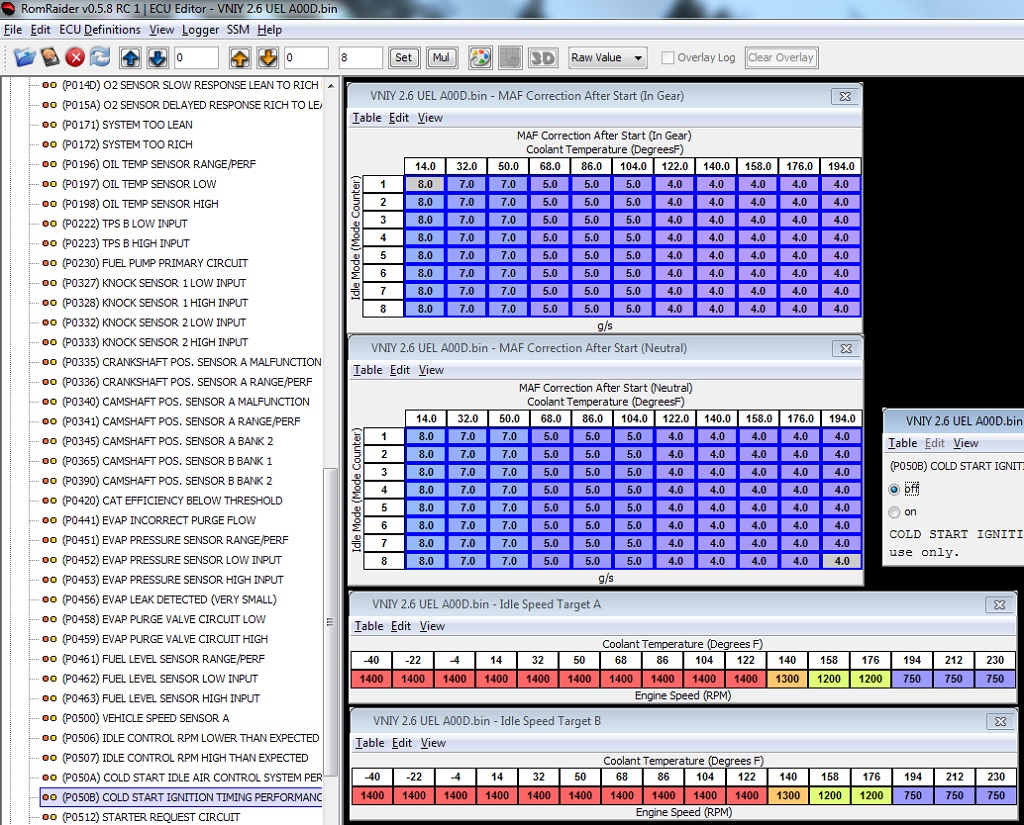Click the open ROM folder icon
This screenshot has height=825, width=1024.
(x=24, y=57)
